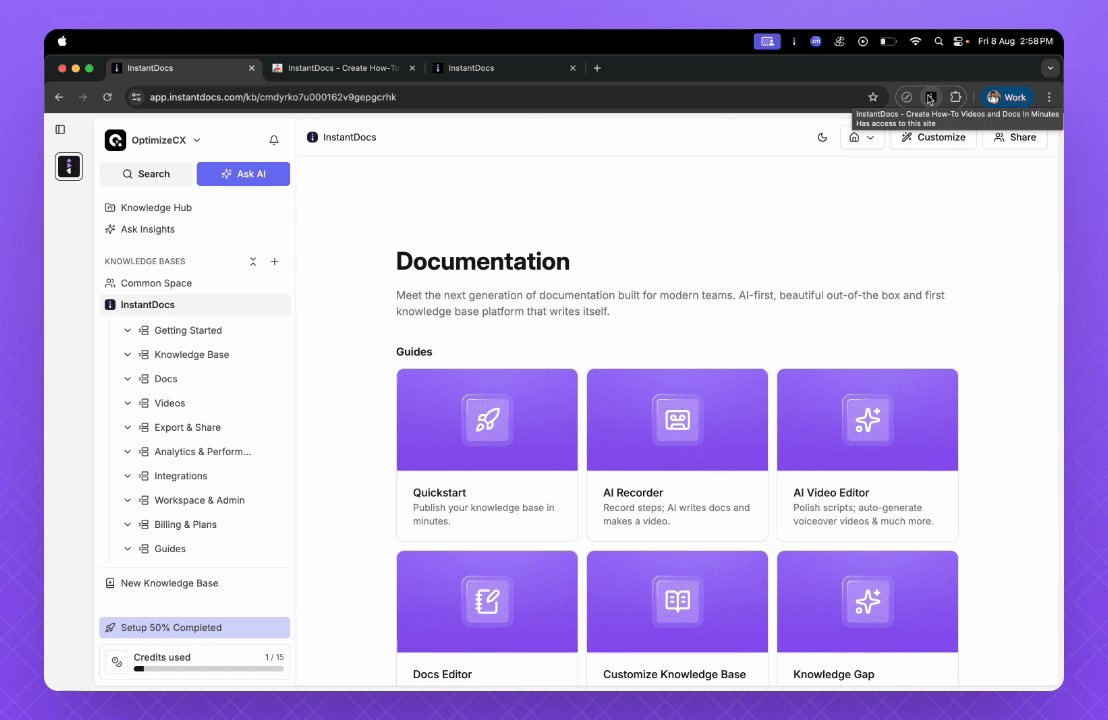The image size is (1108, 720).
Task: Bookmark this page with star icon
Action: tap(872, 97)
